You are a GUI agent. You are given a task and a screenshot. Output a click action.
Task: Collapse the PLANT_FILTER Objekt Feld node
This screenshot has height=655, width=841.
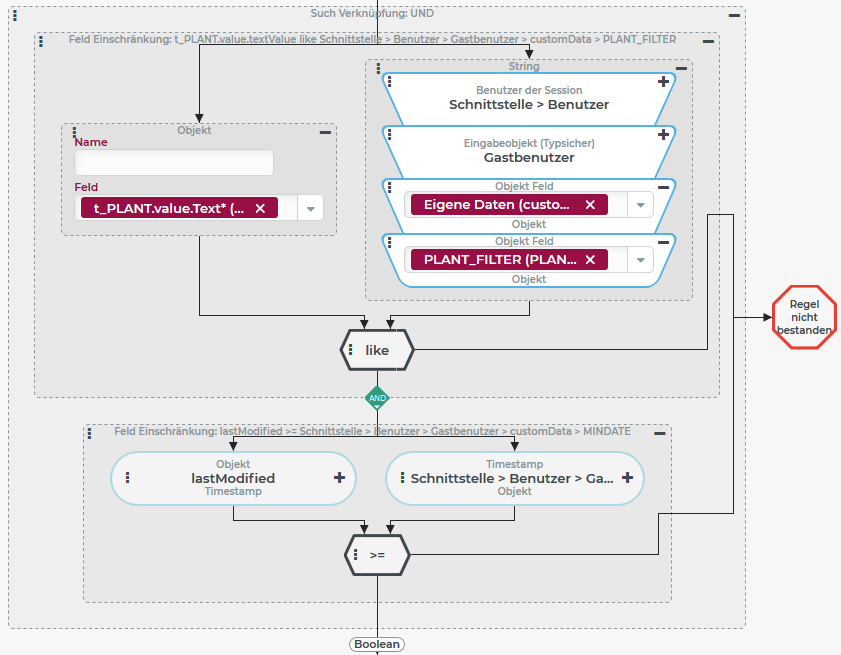(x=663, y=242)
